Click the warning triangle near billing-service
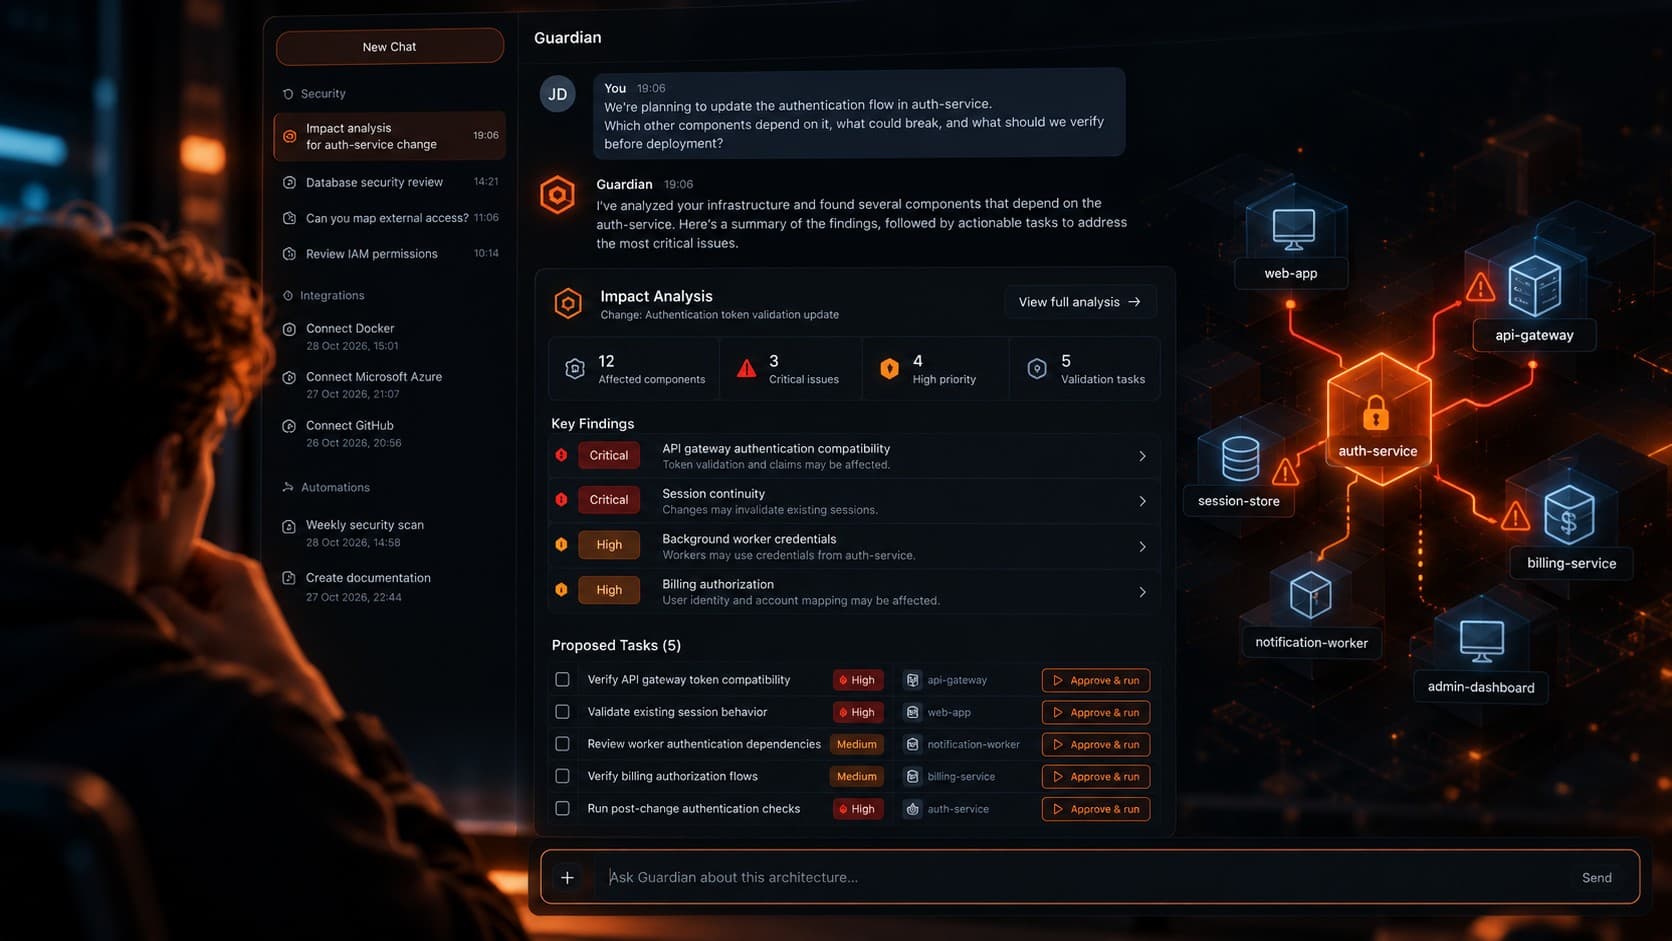Image resolution: width=1672 pixels, height=941 pixels. pos(1515,516)
